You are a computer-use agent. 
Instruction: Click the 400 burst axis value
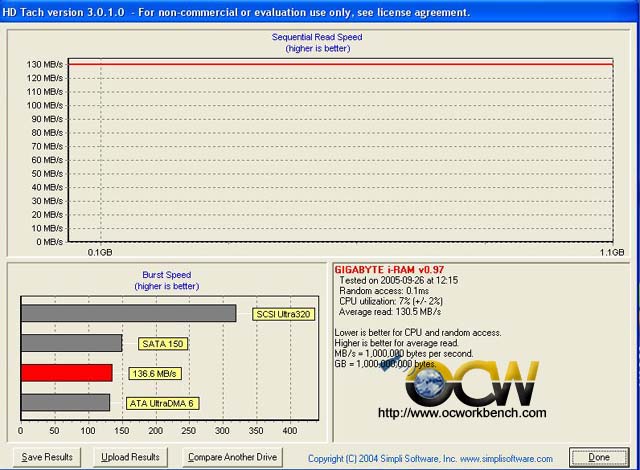click(x=290, y=431)
